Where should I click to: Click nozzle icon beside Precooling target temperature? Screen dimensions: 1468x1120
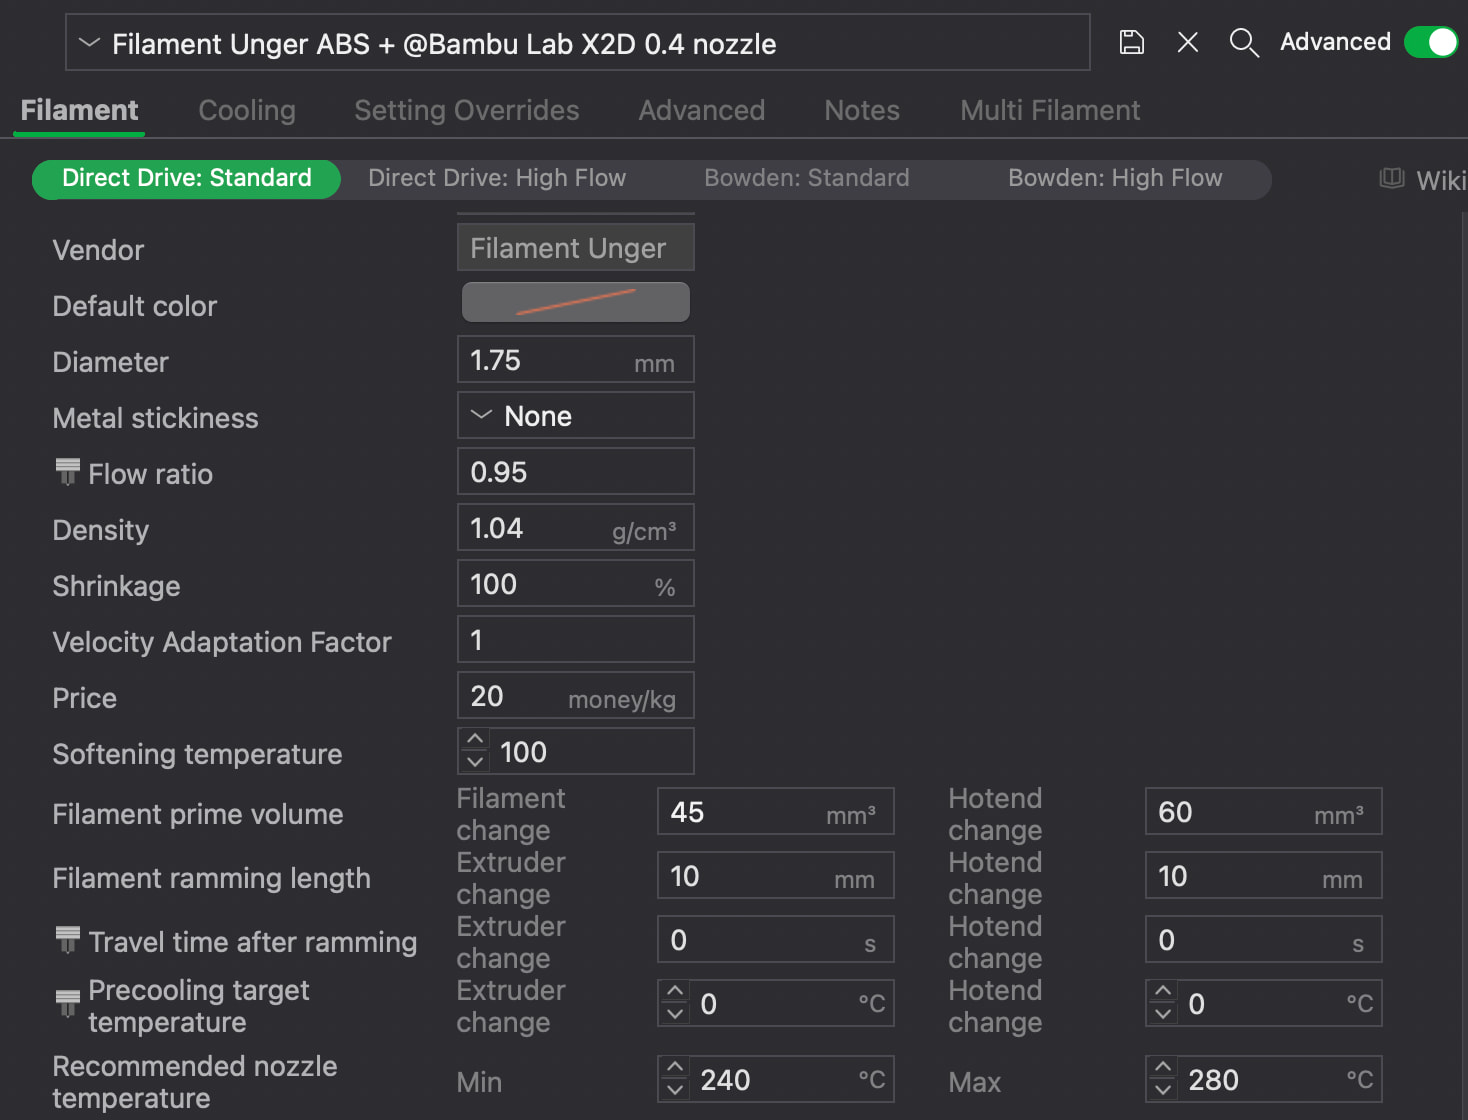coord(67,1003)
